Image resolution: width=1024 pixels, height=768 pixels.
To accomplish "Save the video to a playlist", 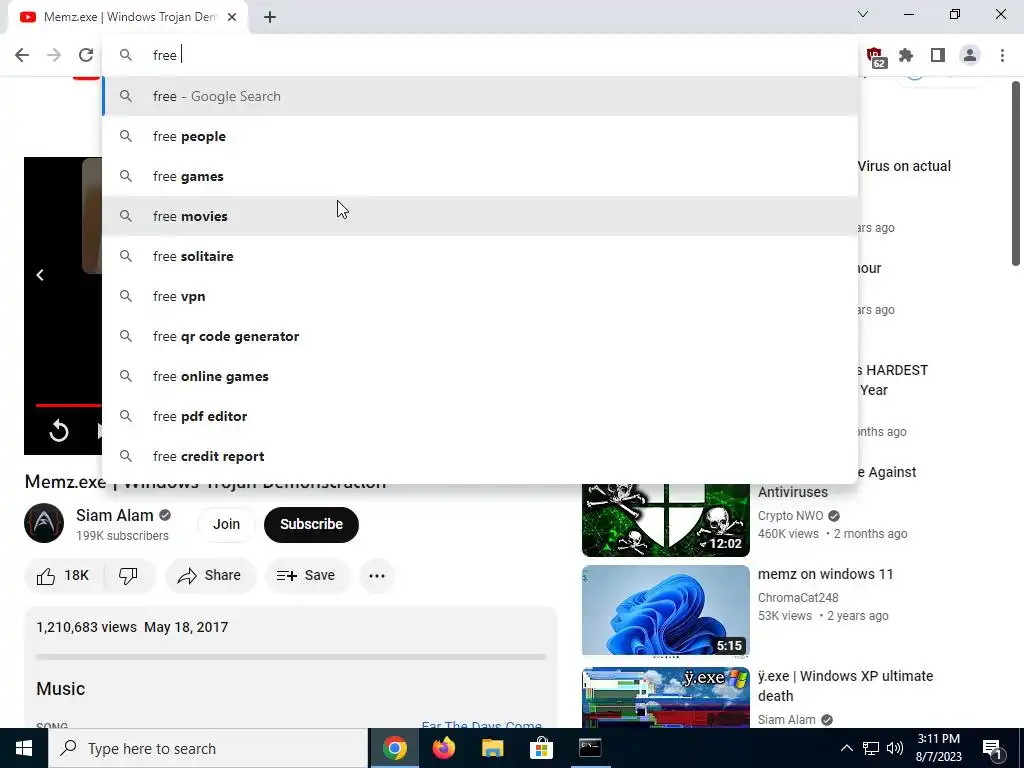I will pyautogui.click(x=307, y=575).
